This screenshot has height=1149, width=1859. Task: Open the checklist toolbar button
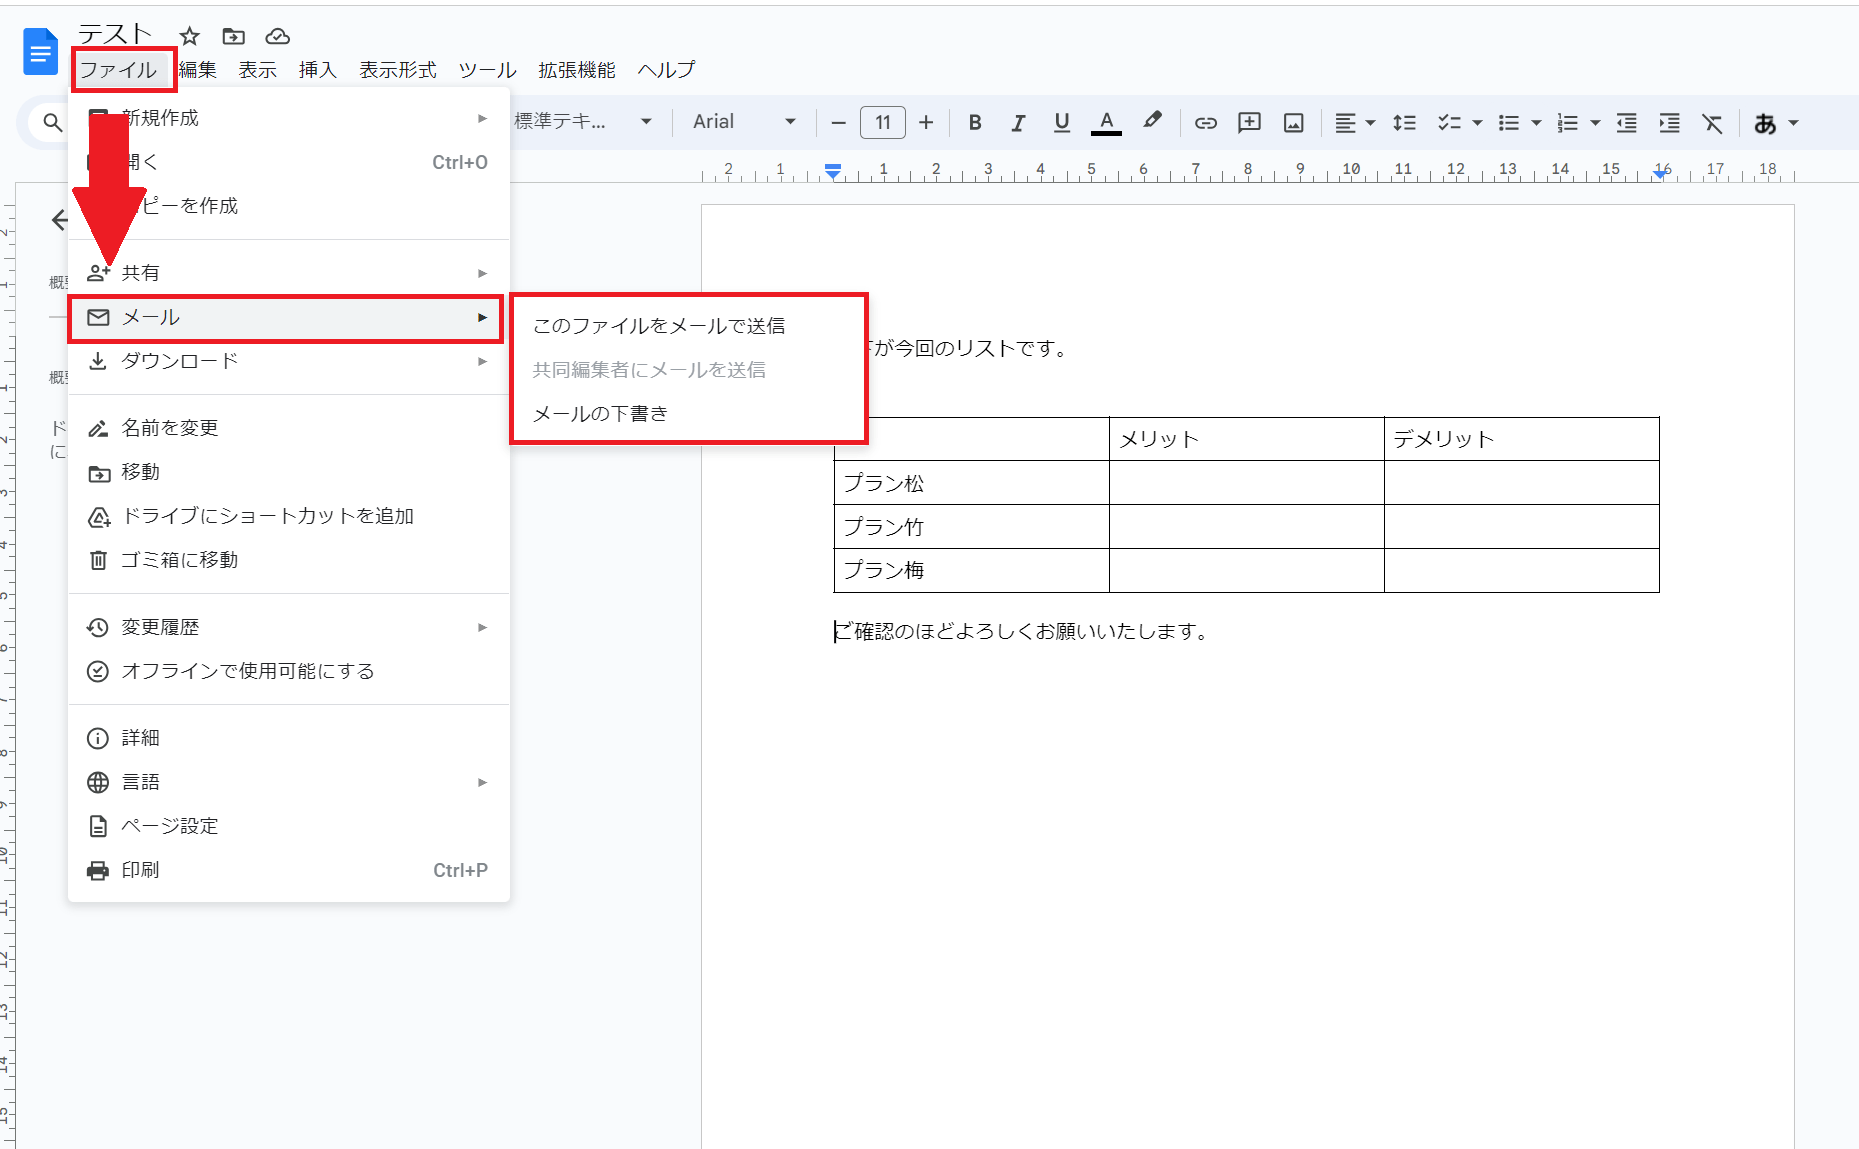tap(1449, 123)
